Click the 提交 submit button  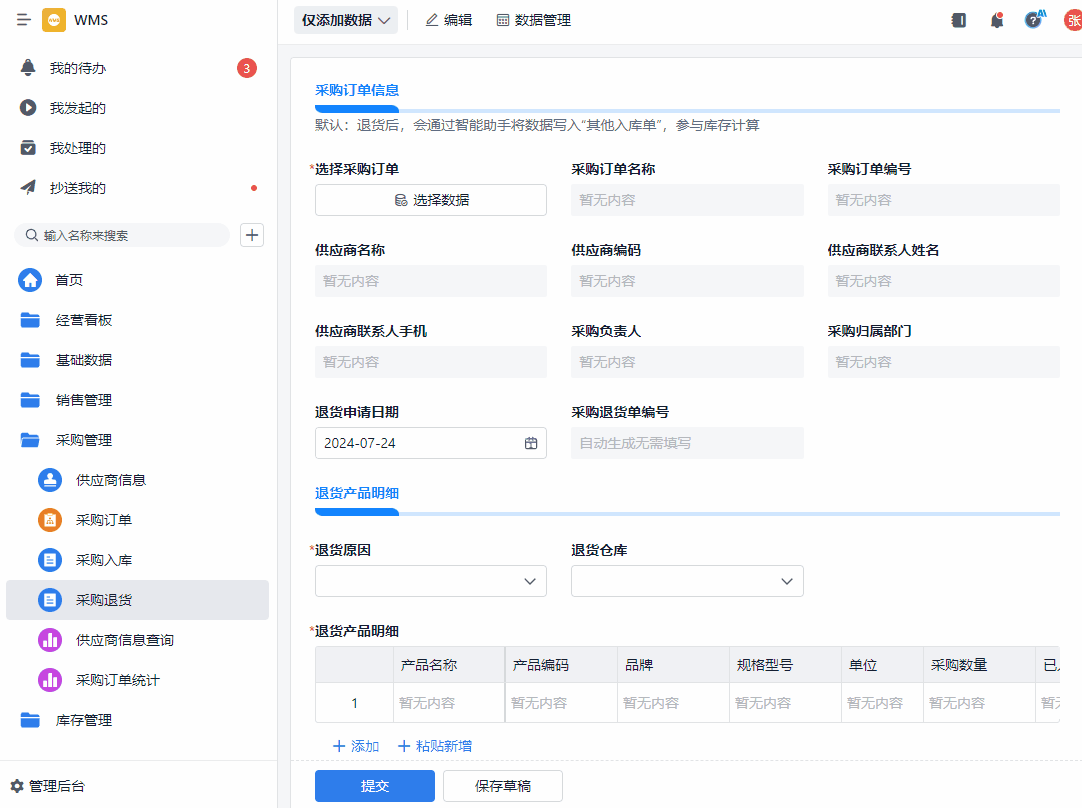pos(375,786)
